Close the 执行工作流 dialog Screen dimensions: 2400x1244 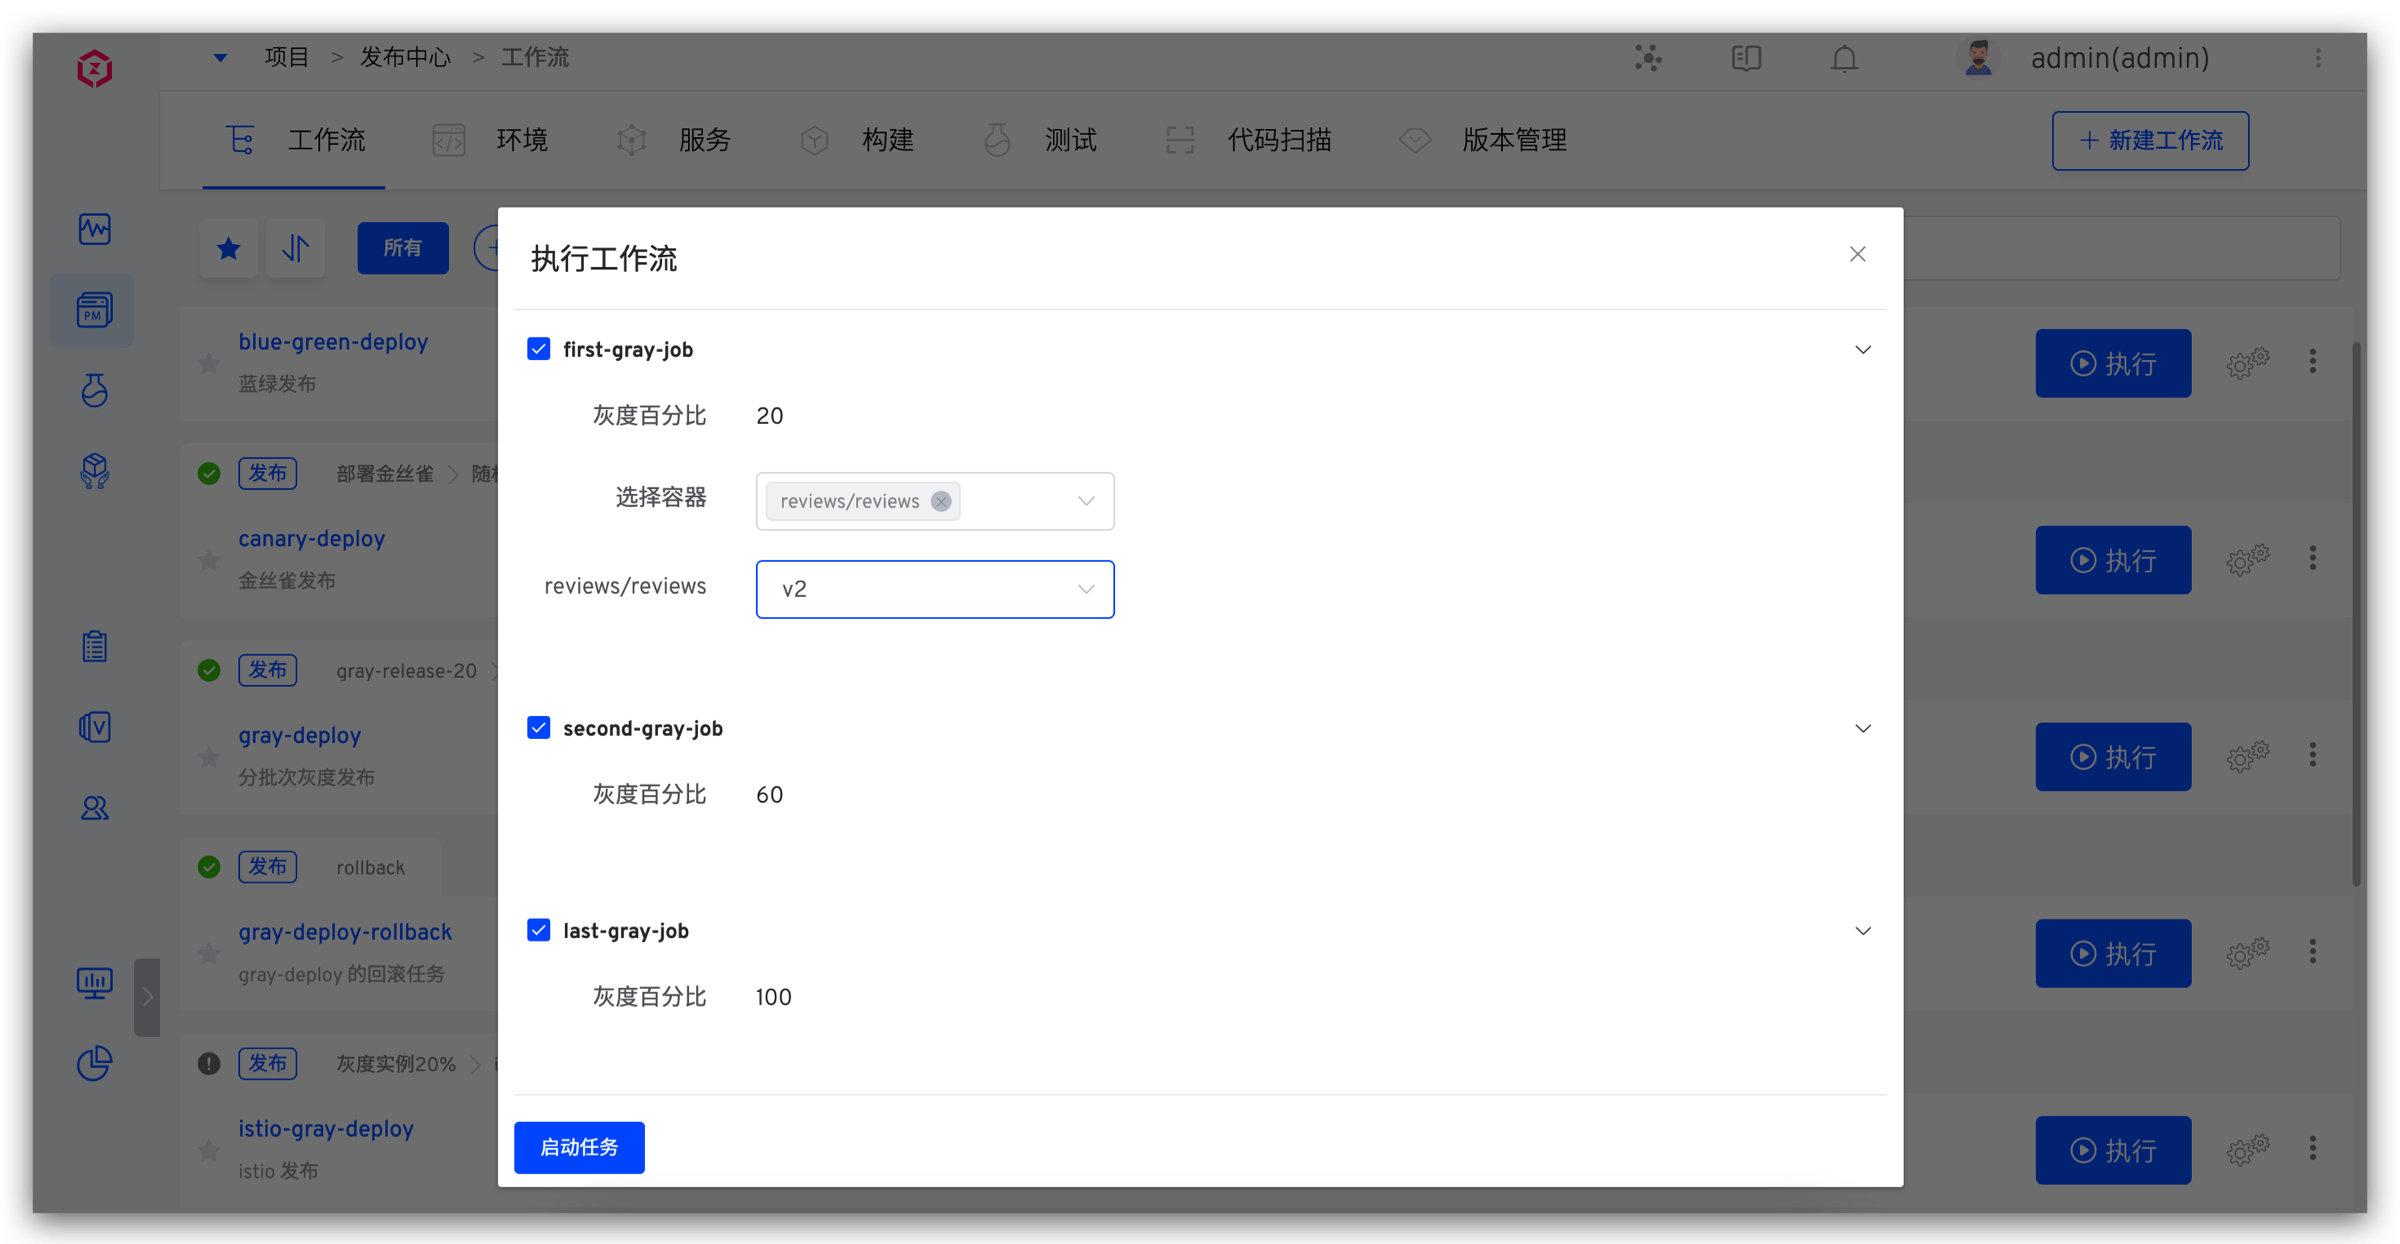1857,255
